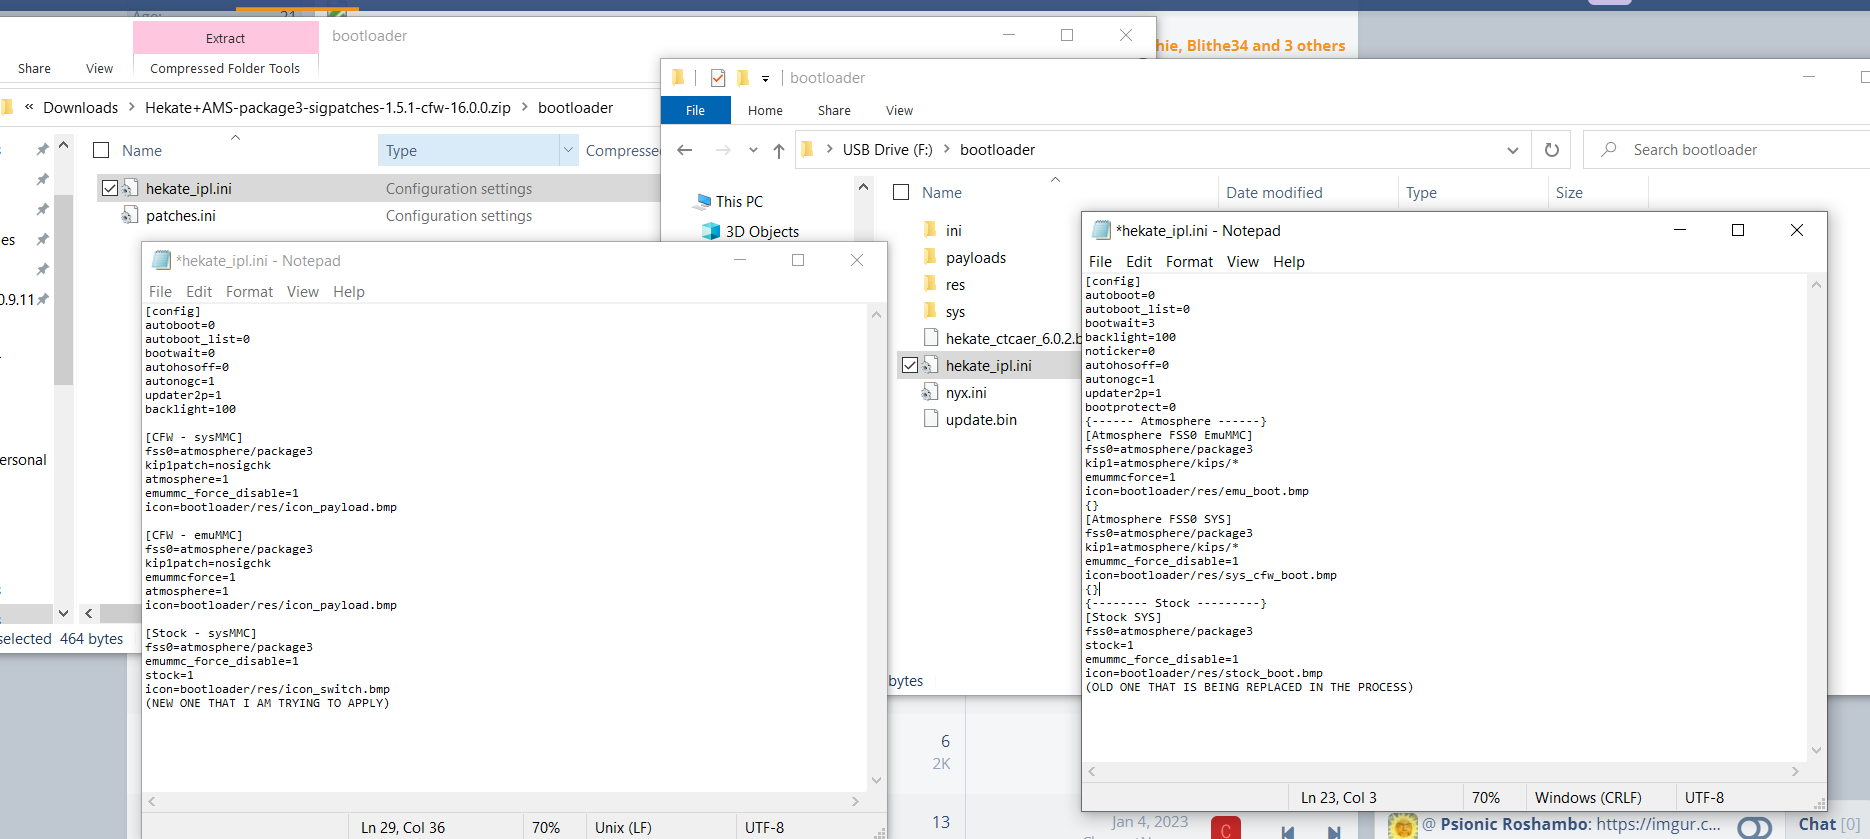Click the 'Unix (LF)' status bar entry
The image size is (1870, 839).
point(623,827)
